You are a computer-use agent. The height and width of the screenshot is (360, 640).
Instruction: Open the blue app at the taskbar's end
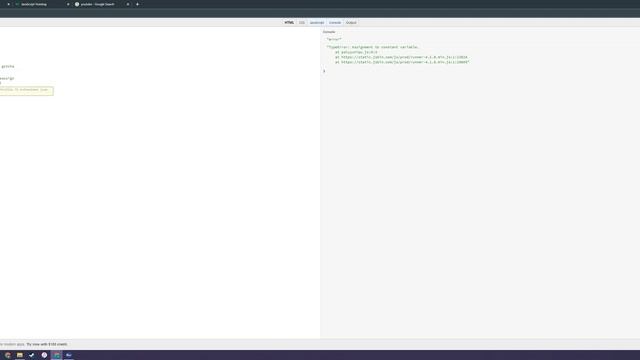[69, 355]
